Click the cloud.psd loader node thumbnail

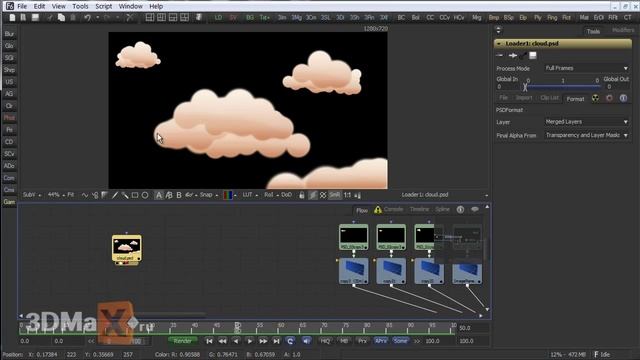coord(127,247)
